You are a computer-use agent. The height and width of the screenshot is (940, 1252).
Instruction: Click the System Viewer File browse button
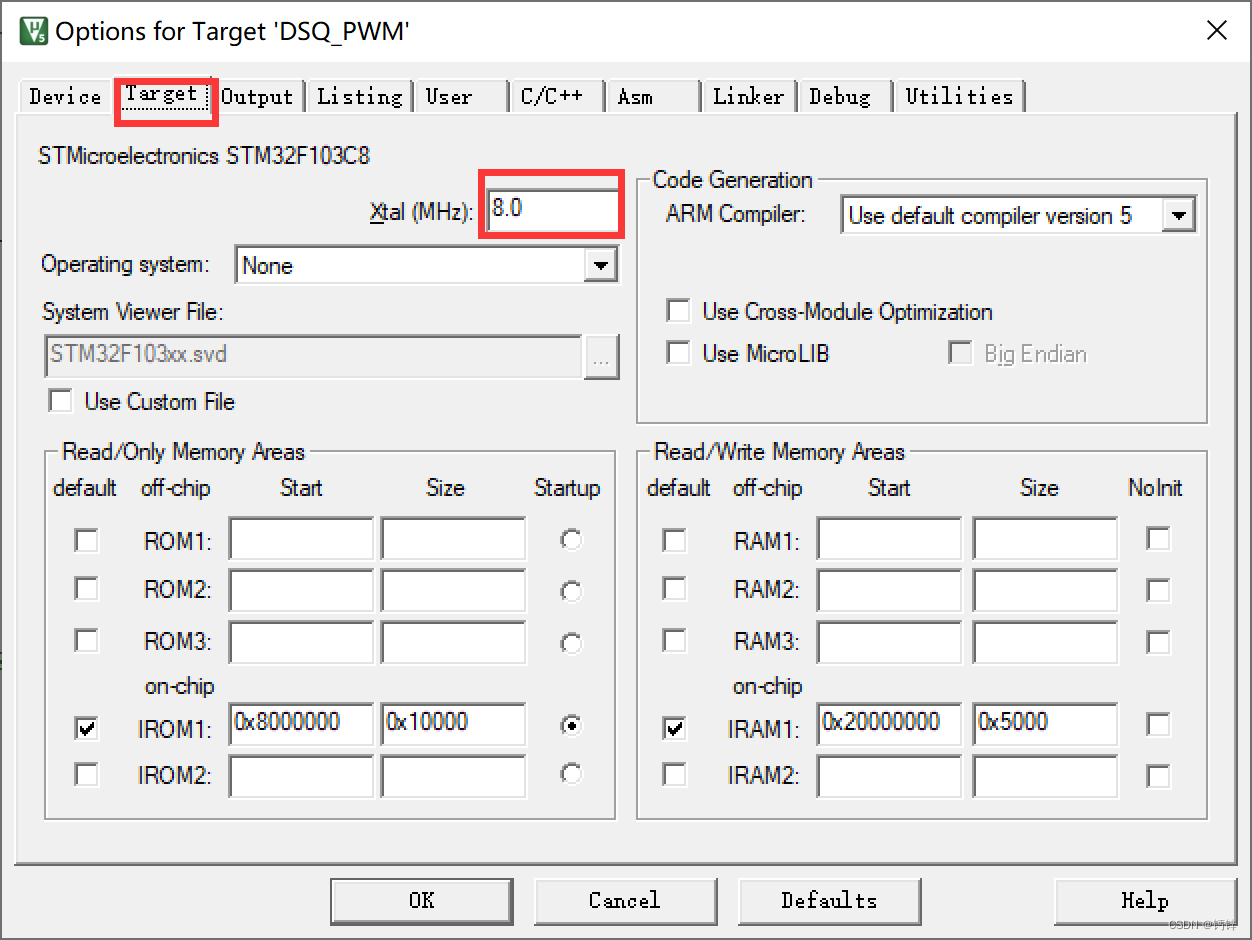602,357
